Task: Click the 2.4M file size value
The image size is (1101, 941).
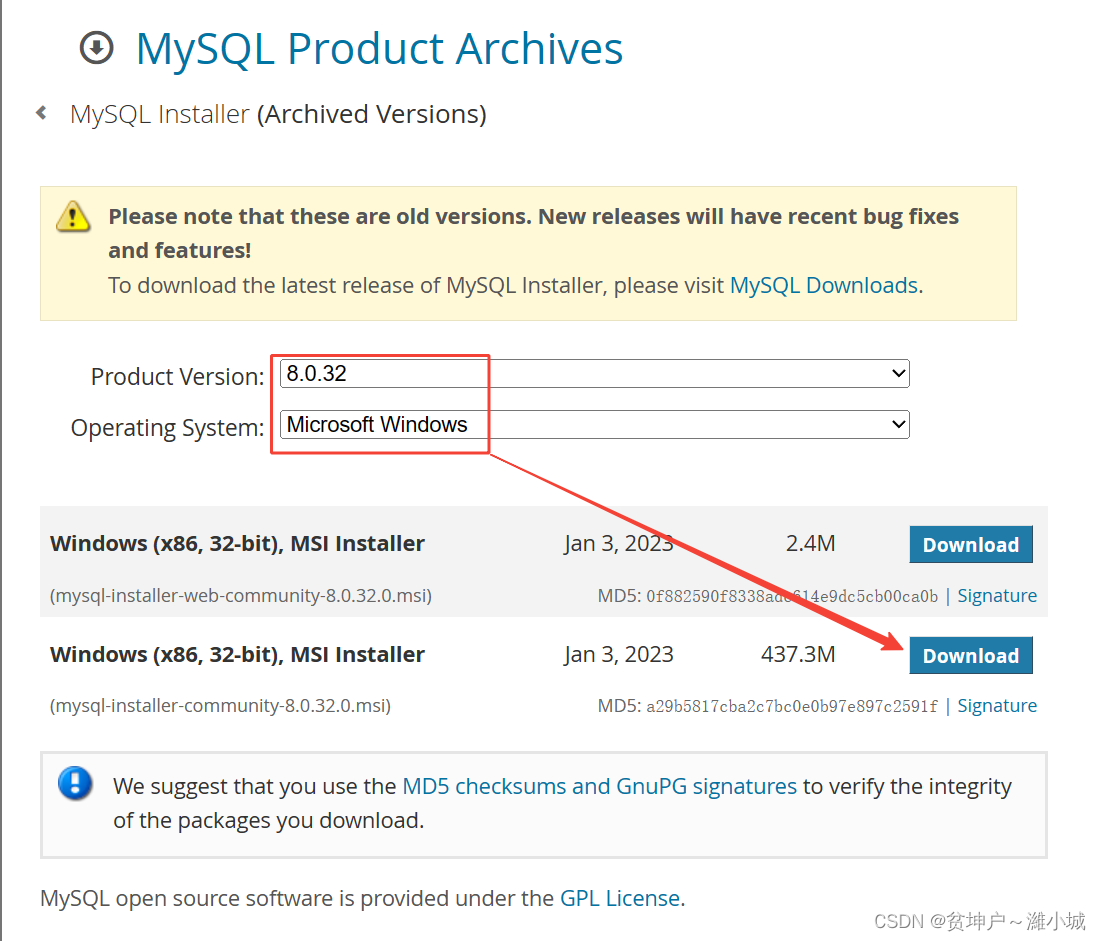Action: tap(810, 544)
